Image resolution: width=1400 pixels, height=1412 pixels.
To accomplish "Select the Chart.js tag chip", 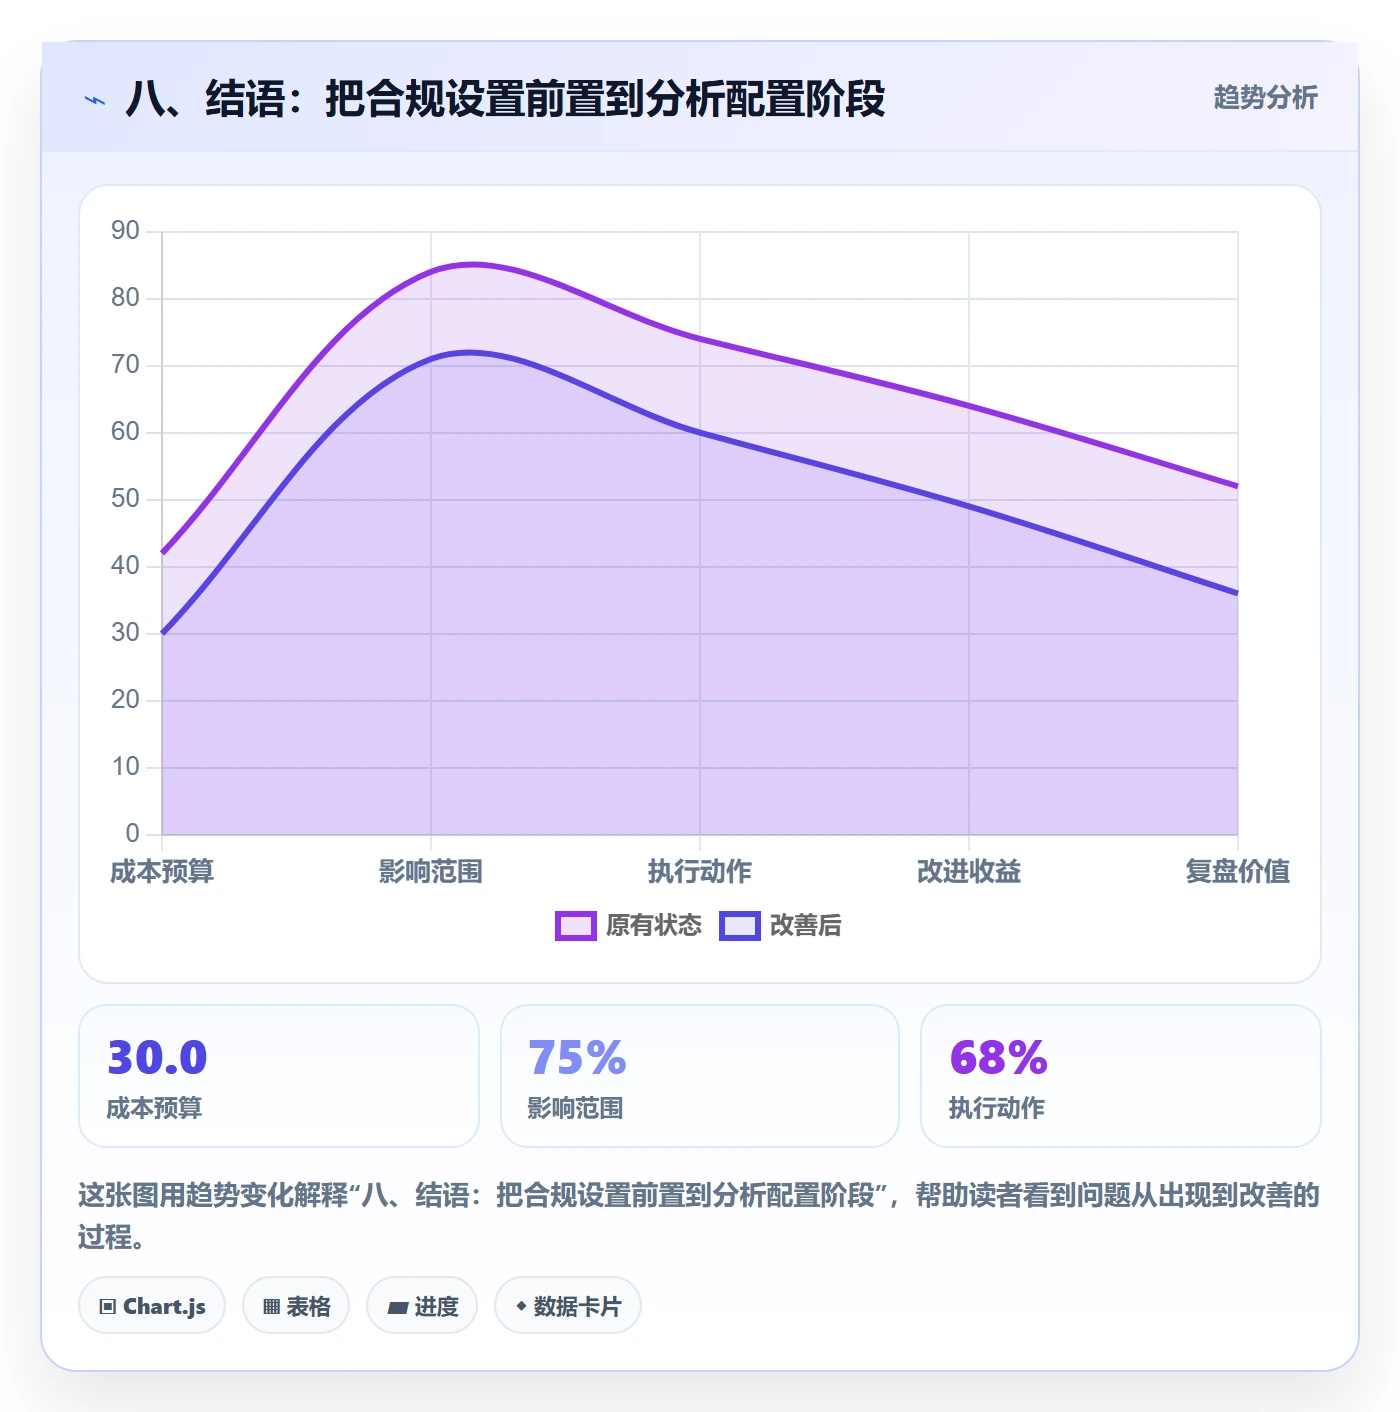I will click(152, 1306).
